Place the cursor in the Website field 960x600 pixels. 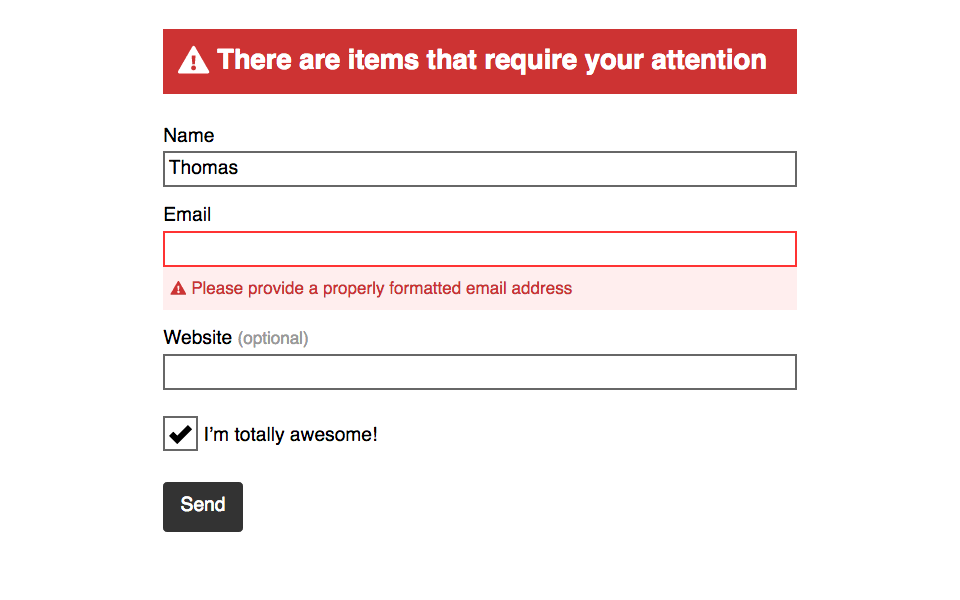pyautogui.click(x=479, y=371)
